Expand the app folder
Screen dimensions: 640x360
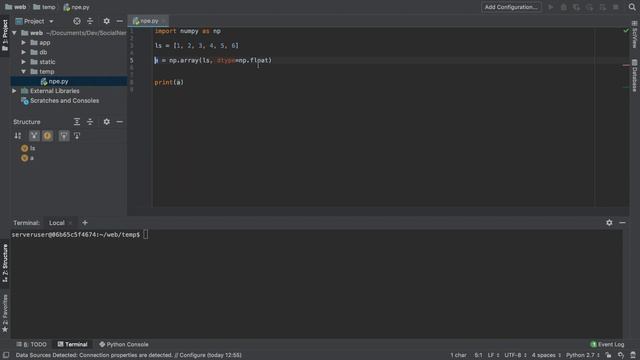[x=23, y=42]
